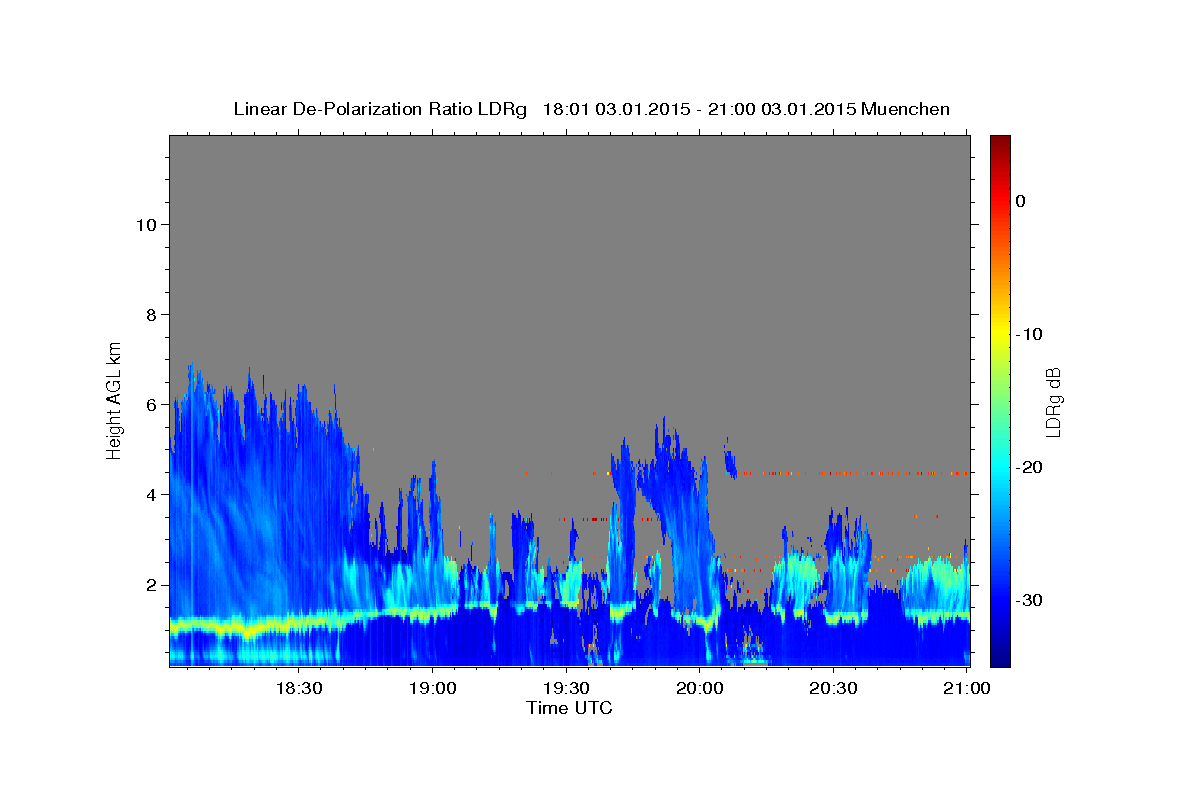Click the 20:30 time tick label
This screenshot has width=1200, height=800.
point(834,688)
